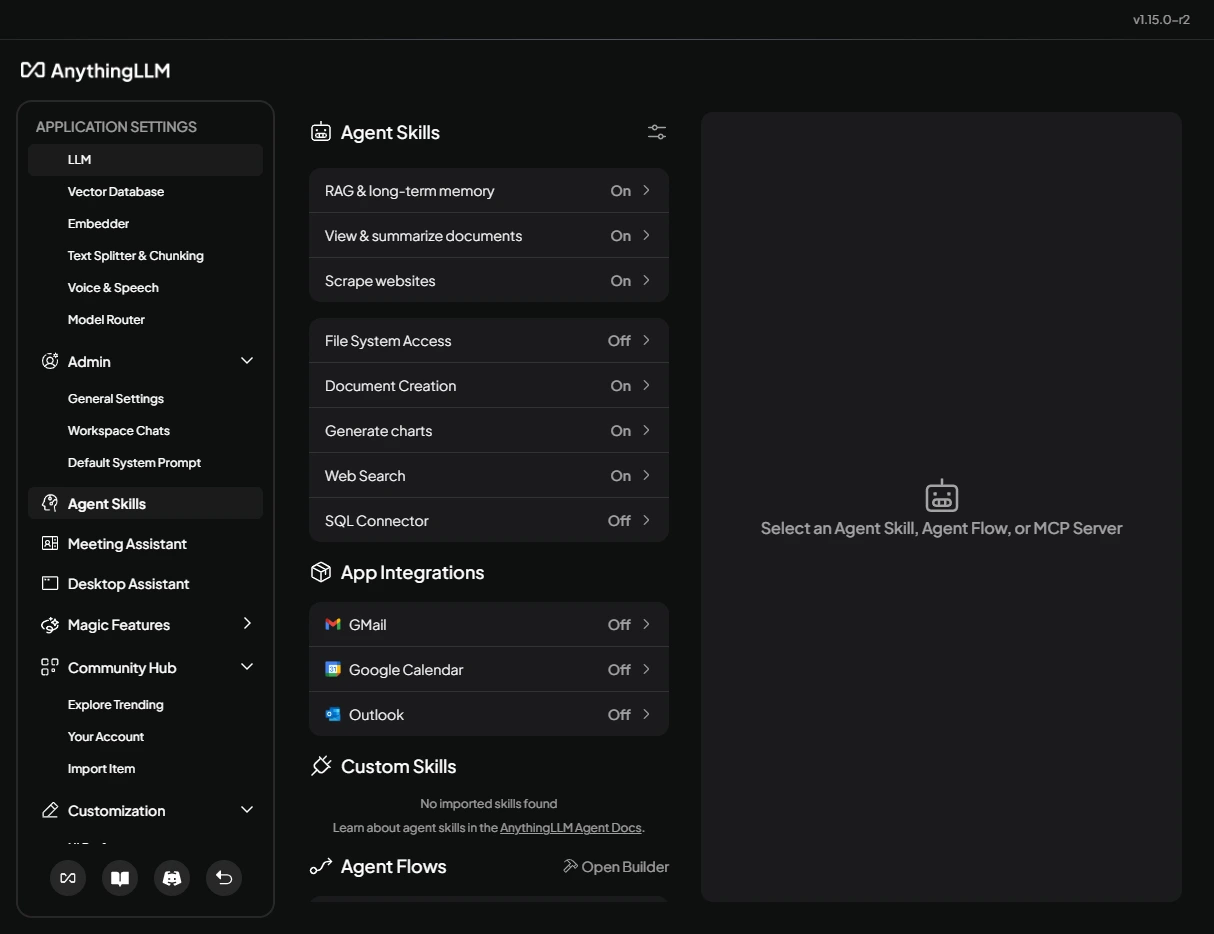The height and width of the screenshot is (934, 1214).
Task: Click the Google Calendar icon
Action: 333,669
